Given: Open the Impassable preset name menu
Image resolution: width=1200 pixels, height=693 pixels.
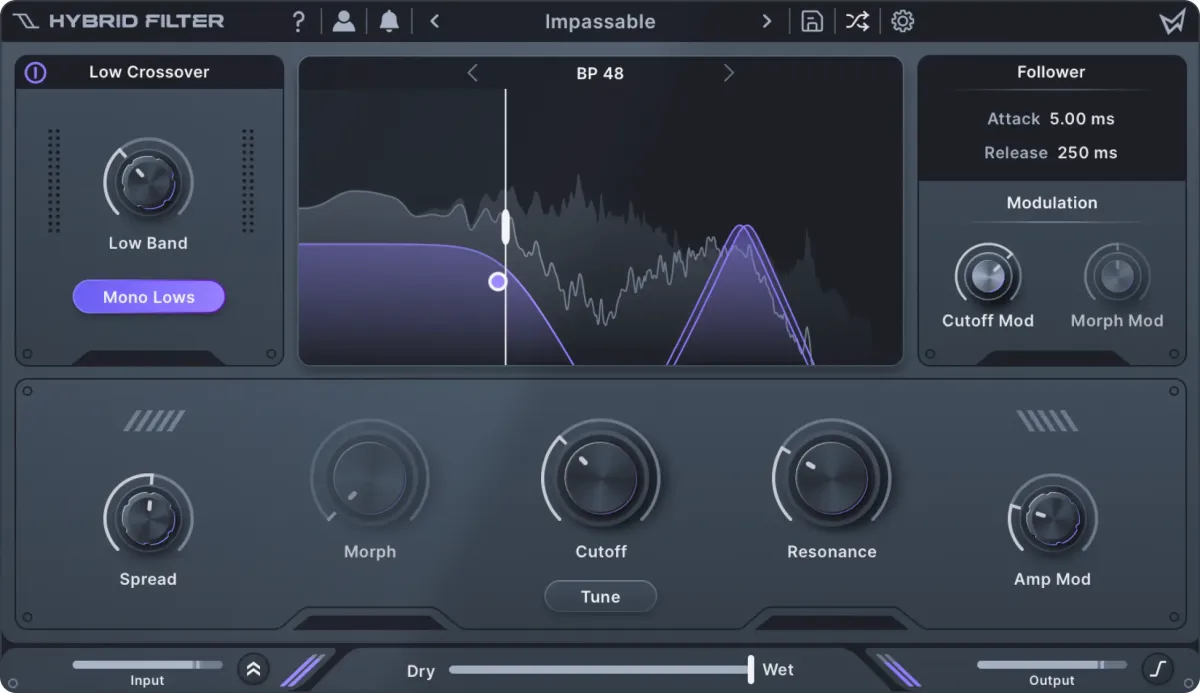Looking at the screenshot, I should point(600,22).
